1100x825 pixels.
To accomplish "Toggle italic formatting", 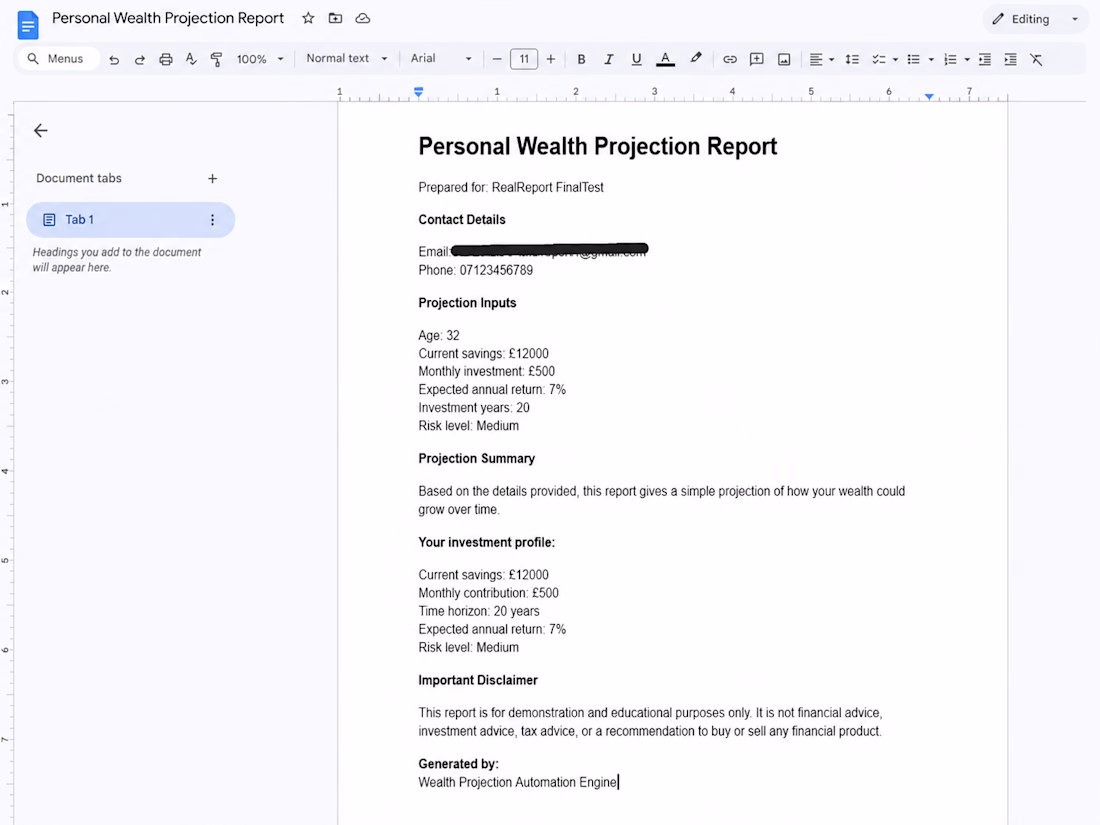I will pyautogui.click(x=608, y=60).
